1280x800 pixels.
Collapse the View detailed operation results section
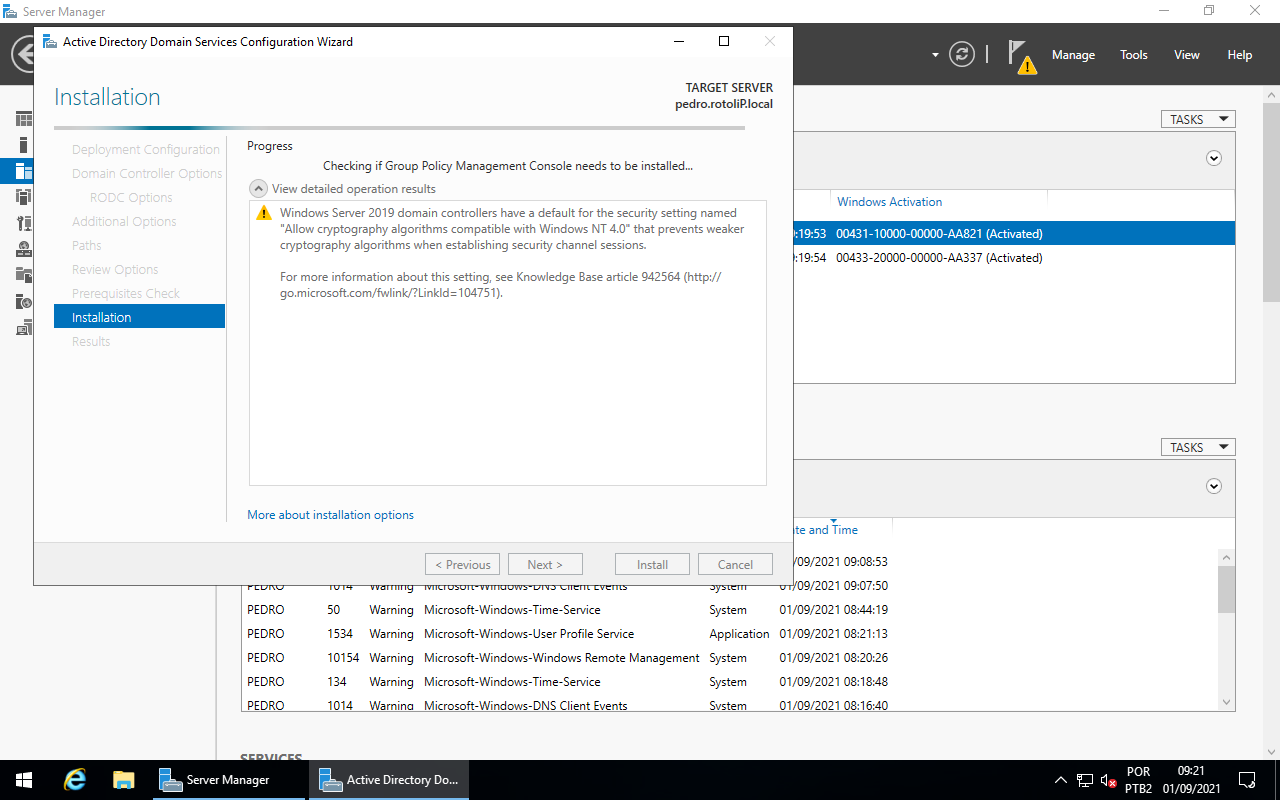point(258,189)
